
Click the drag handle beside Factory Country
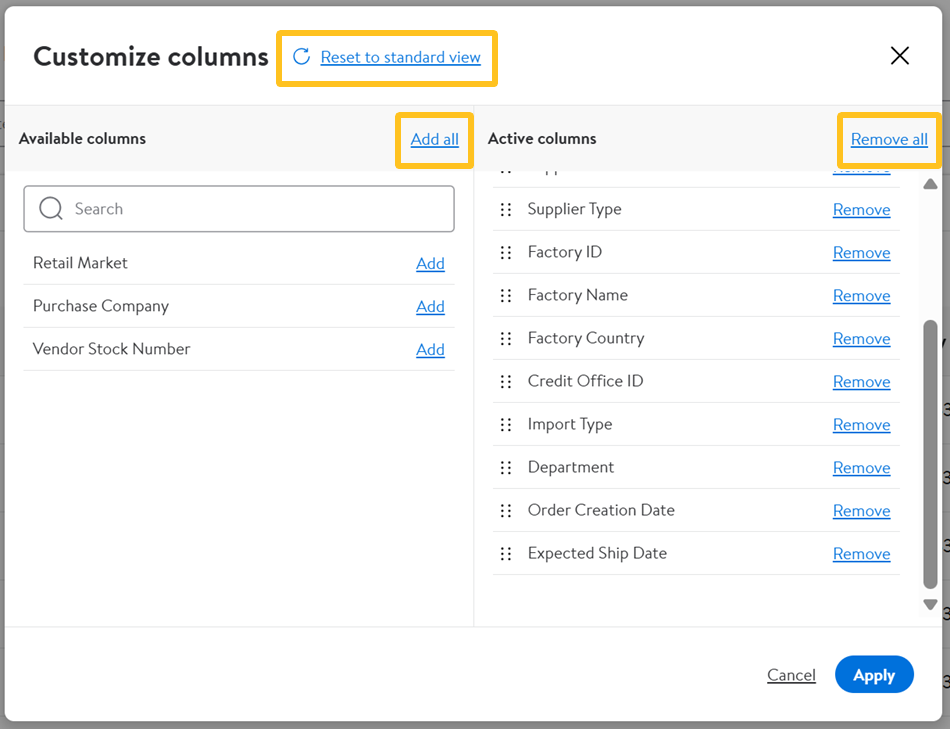pos(506,339)
